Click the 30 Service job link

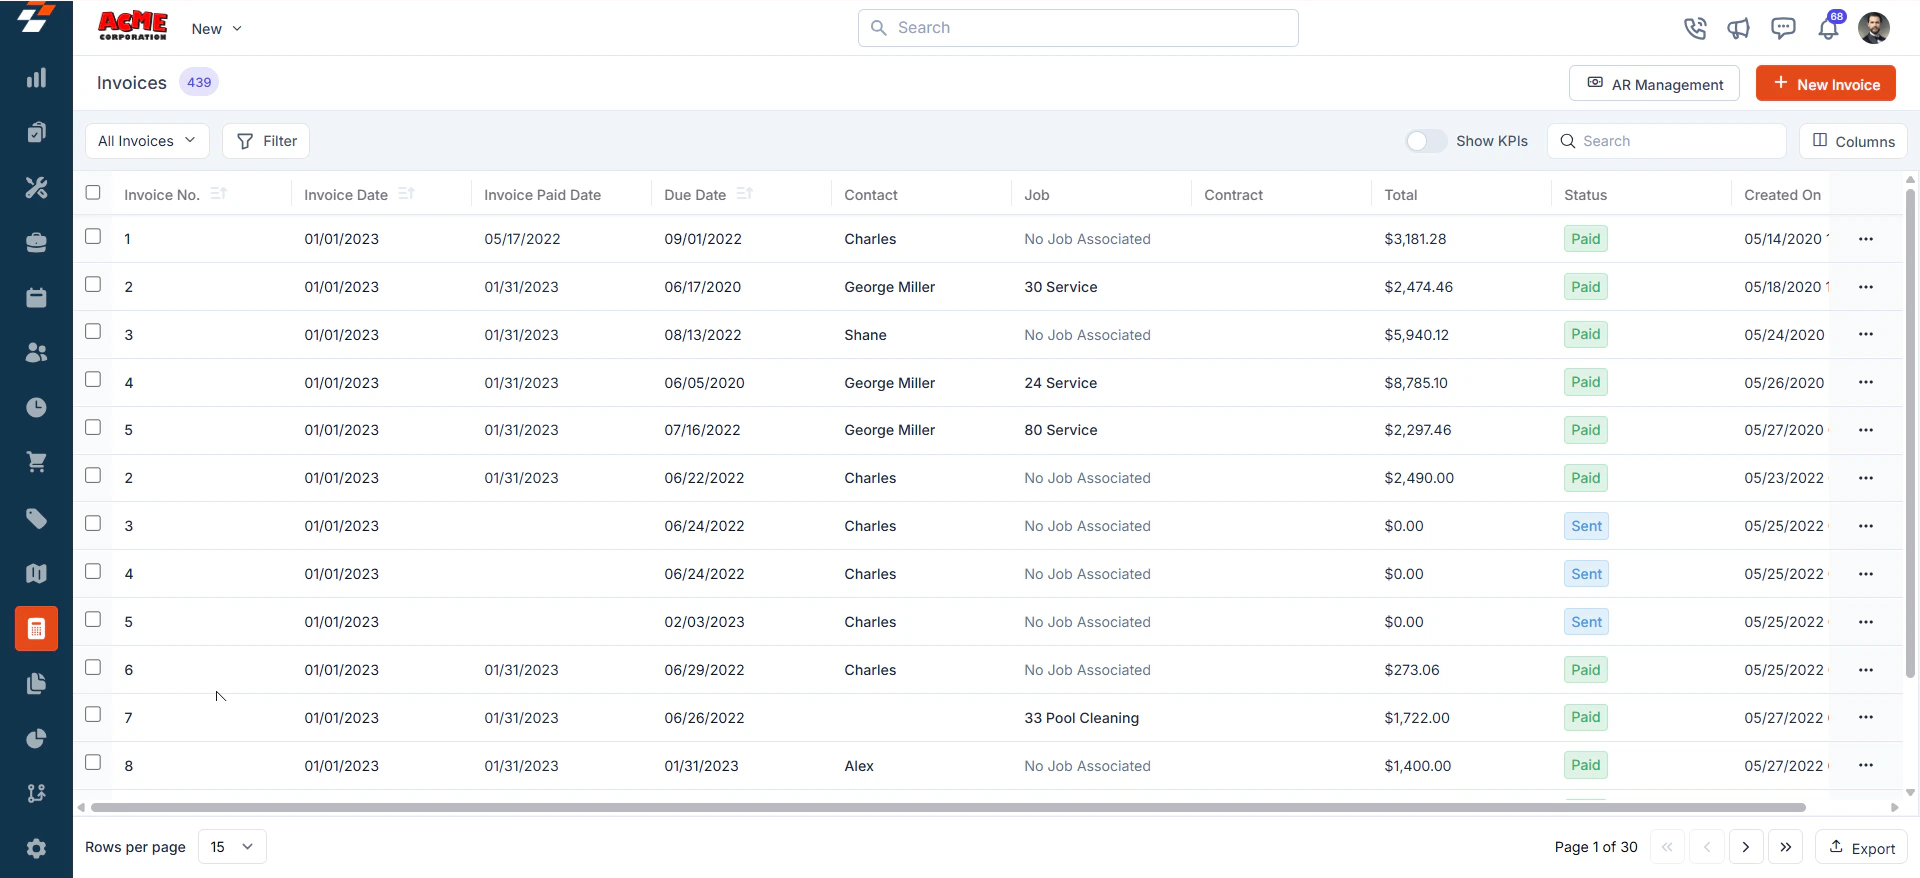pos(1060,287)
